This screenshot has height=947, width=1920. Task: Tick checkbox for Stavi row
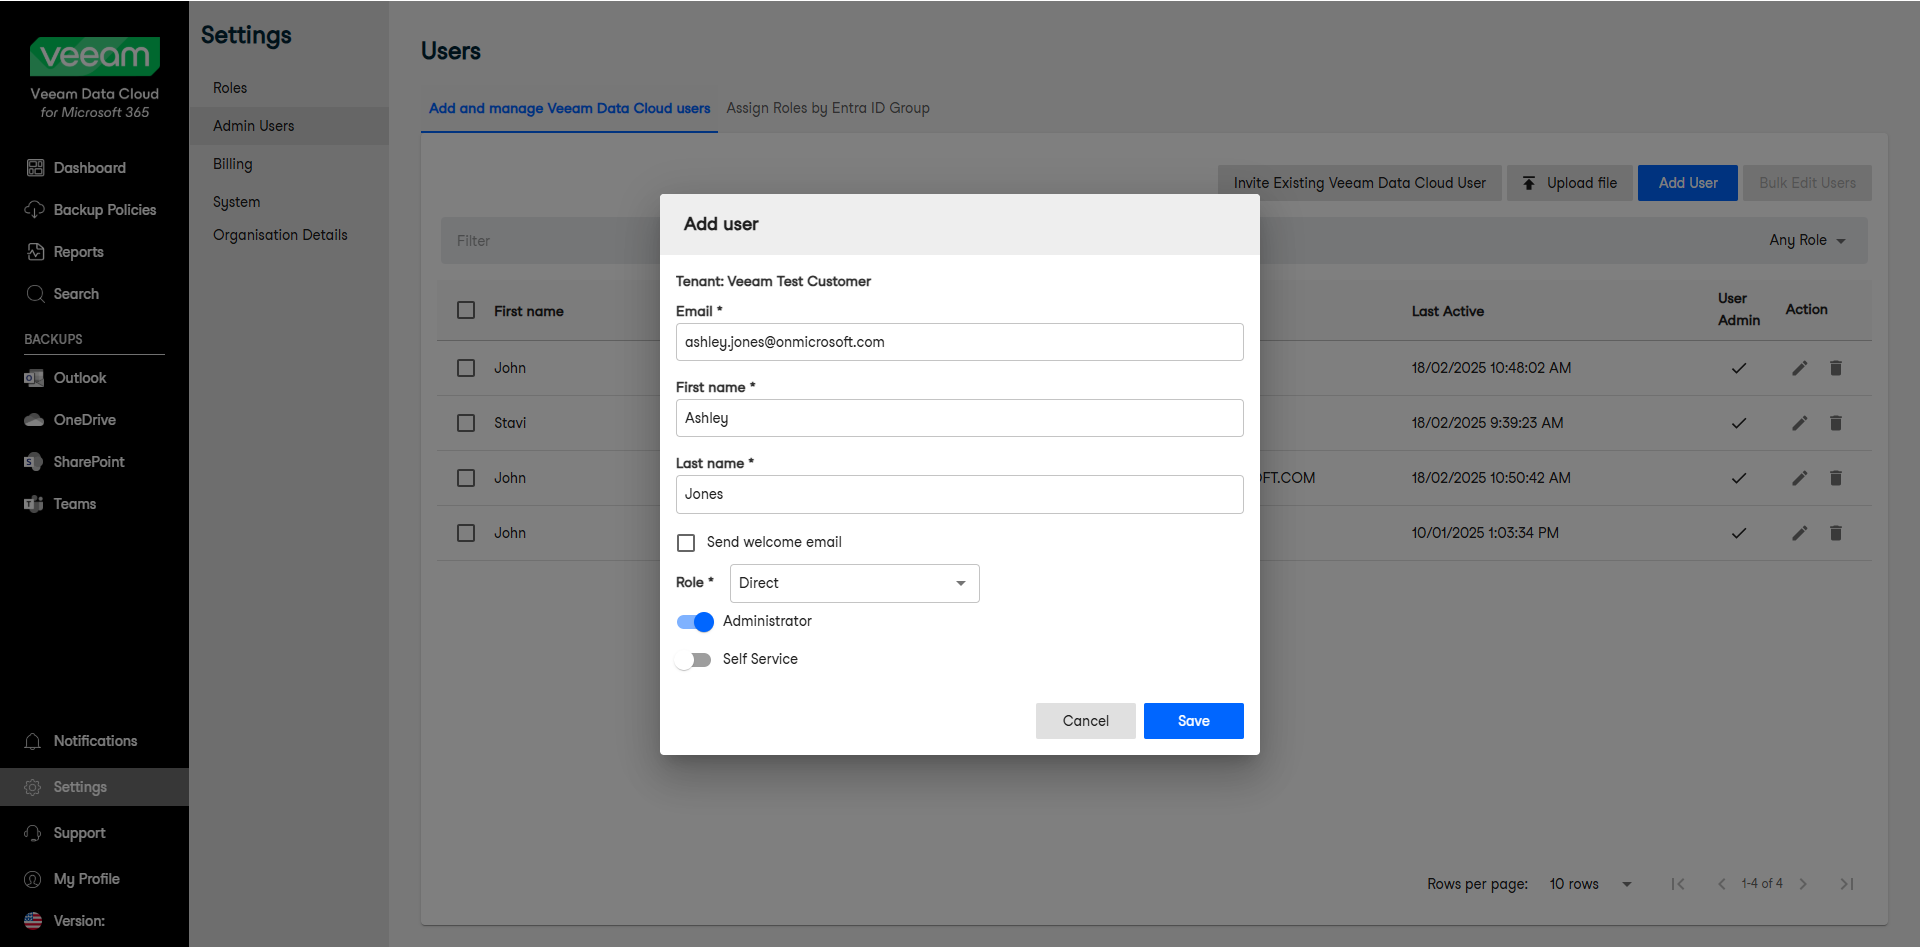[466, 423]
